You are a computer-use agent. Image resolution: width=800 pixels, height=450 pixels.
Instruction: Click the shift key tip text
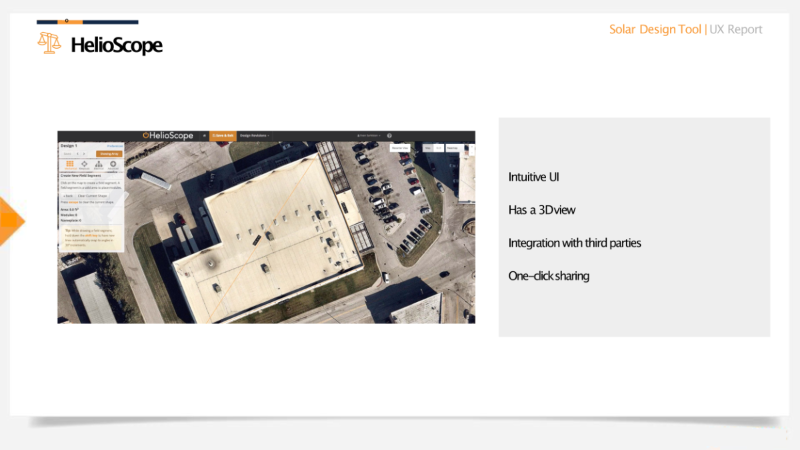[91, 235]
